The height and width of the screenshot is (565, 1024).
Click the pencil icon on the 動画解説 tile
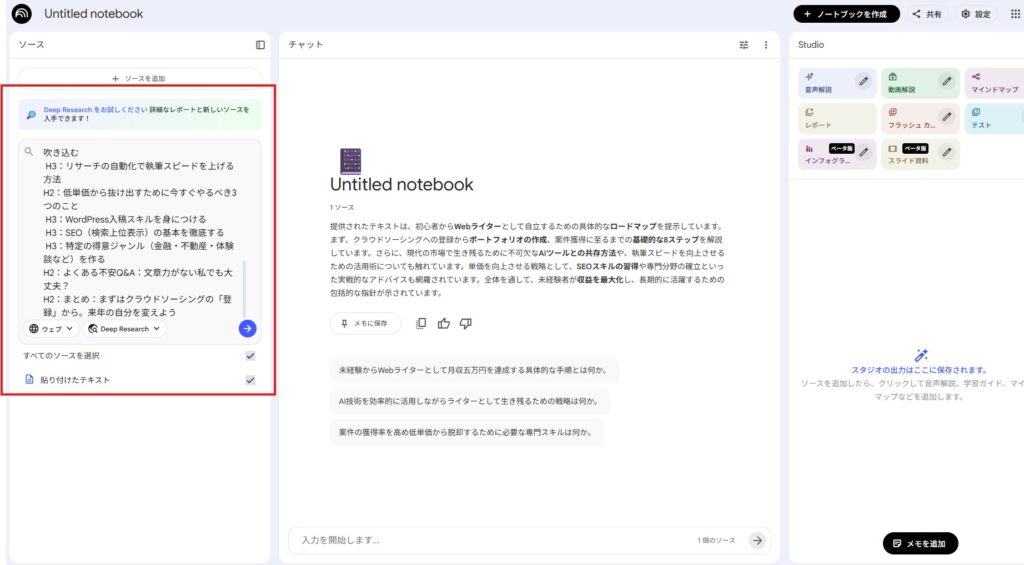click(945, 80)
